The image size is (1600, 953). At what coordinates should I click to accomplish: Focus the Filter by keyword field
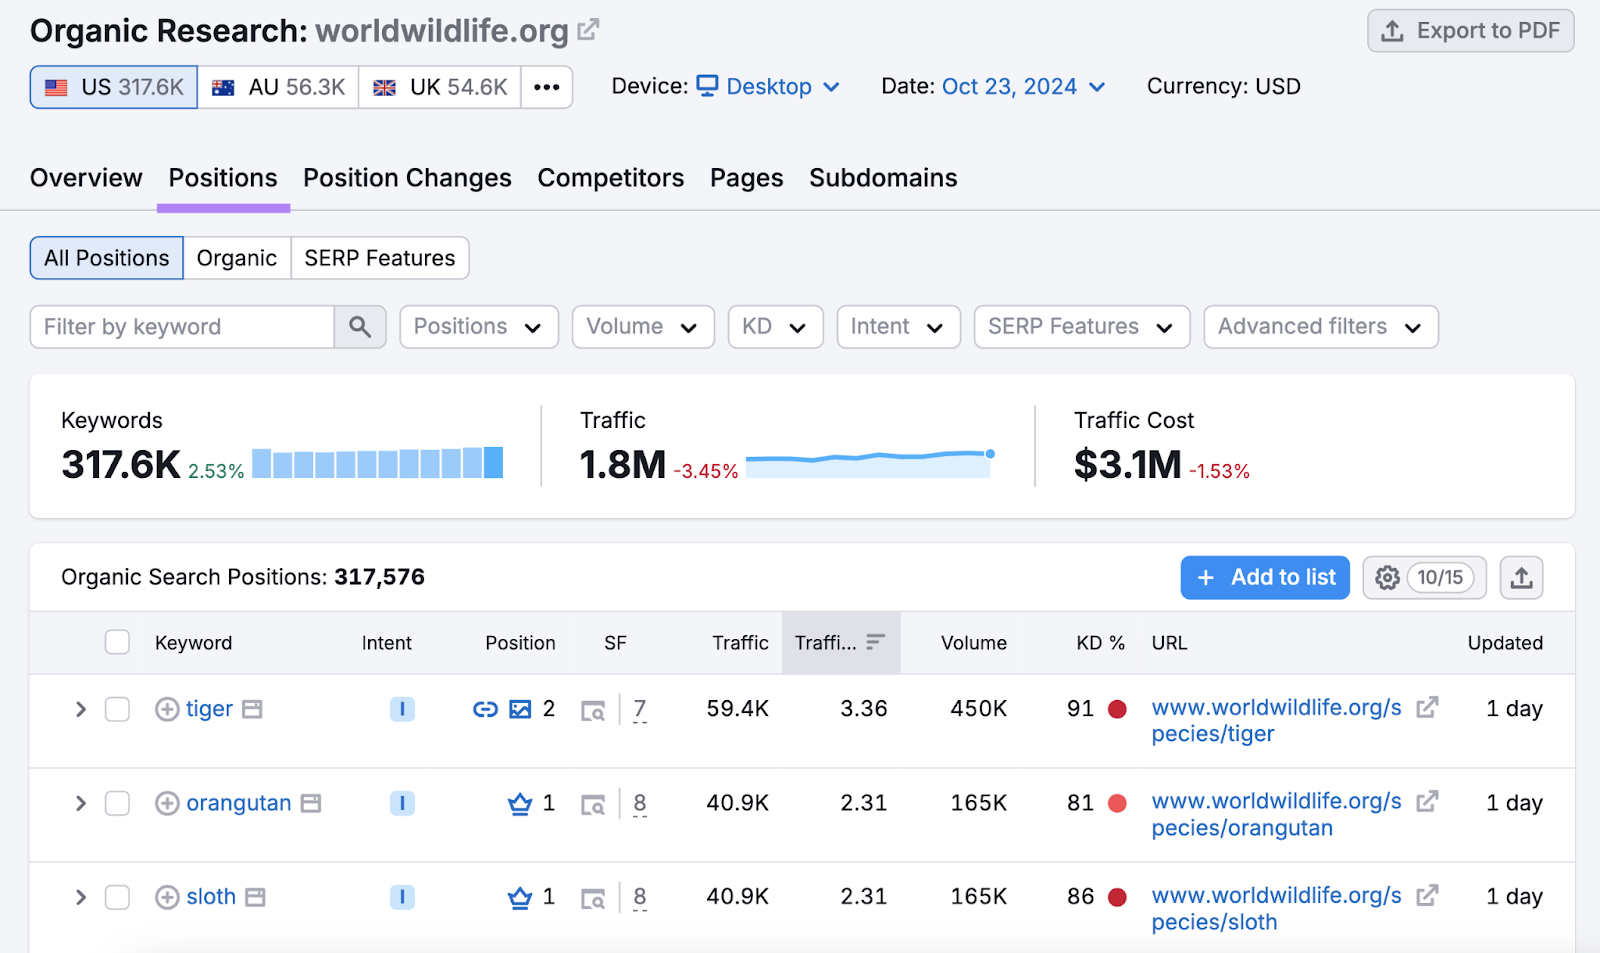[x=182, y=327]
